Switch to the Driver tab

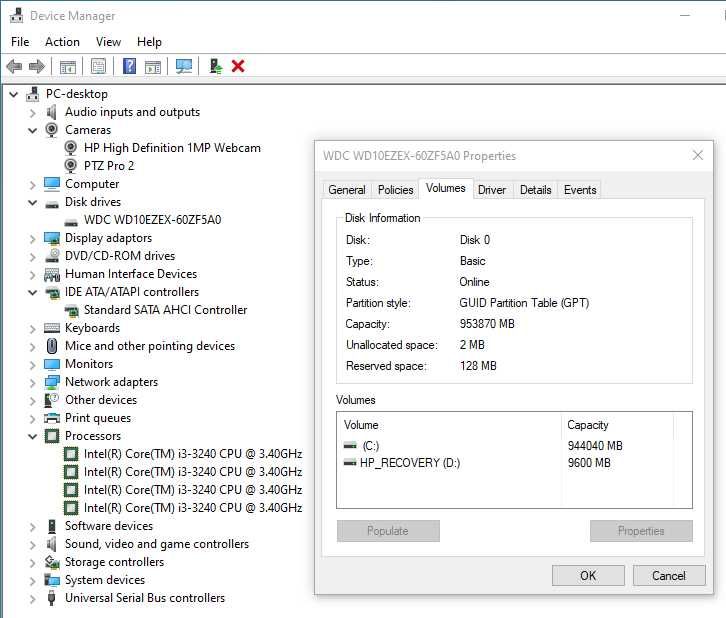[x=492, y=190]
